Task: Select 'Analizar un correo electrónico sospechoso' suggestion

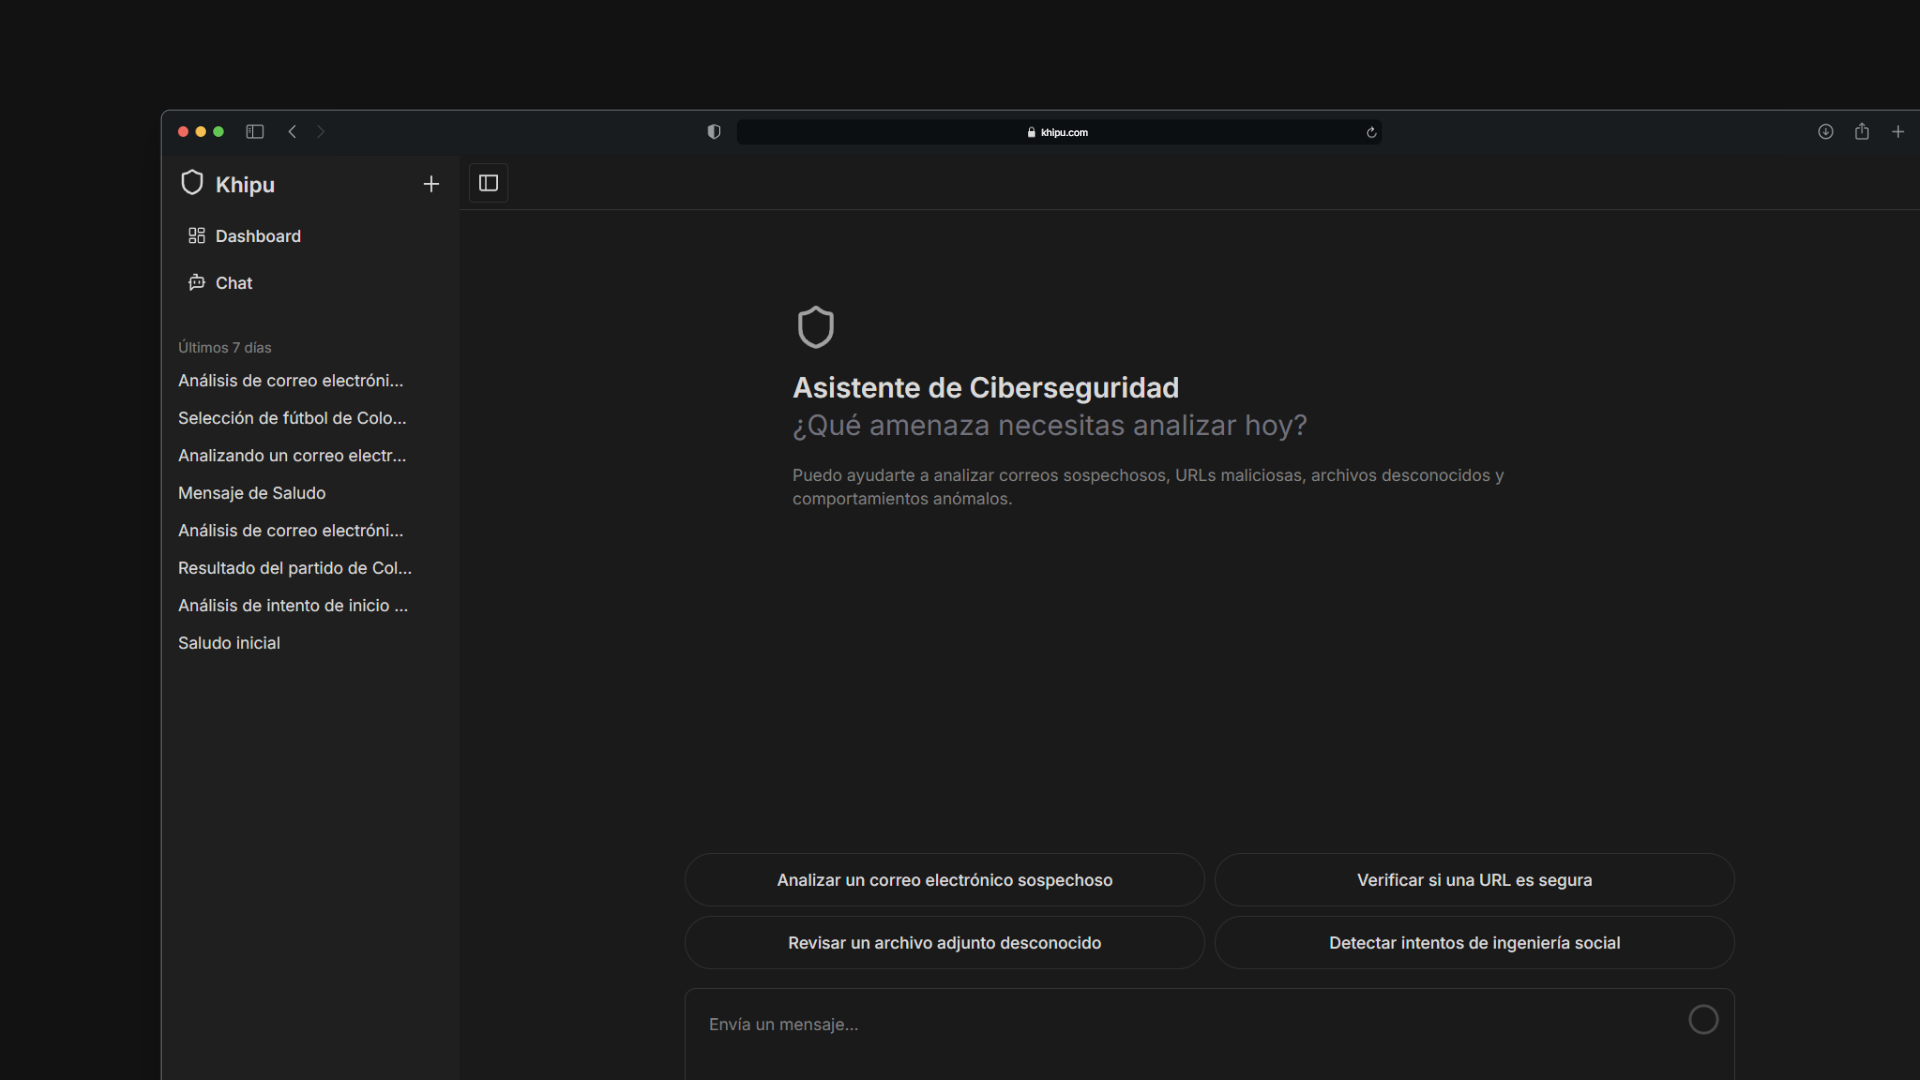Action: coord(944,880)
